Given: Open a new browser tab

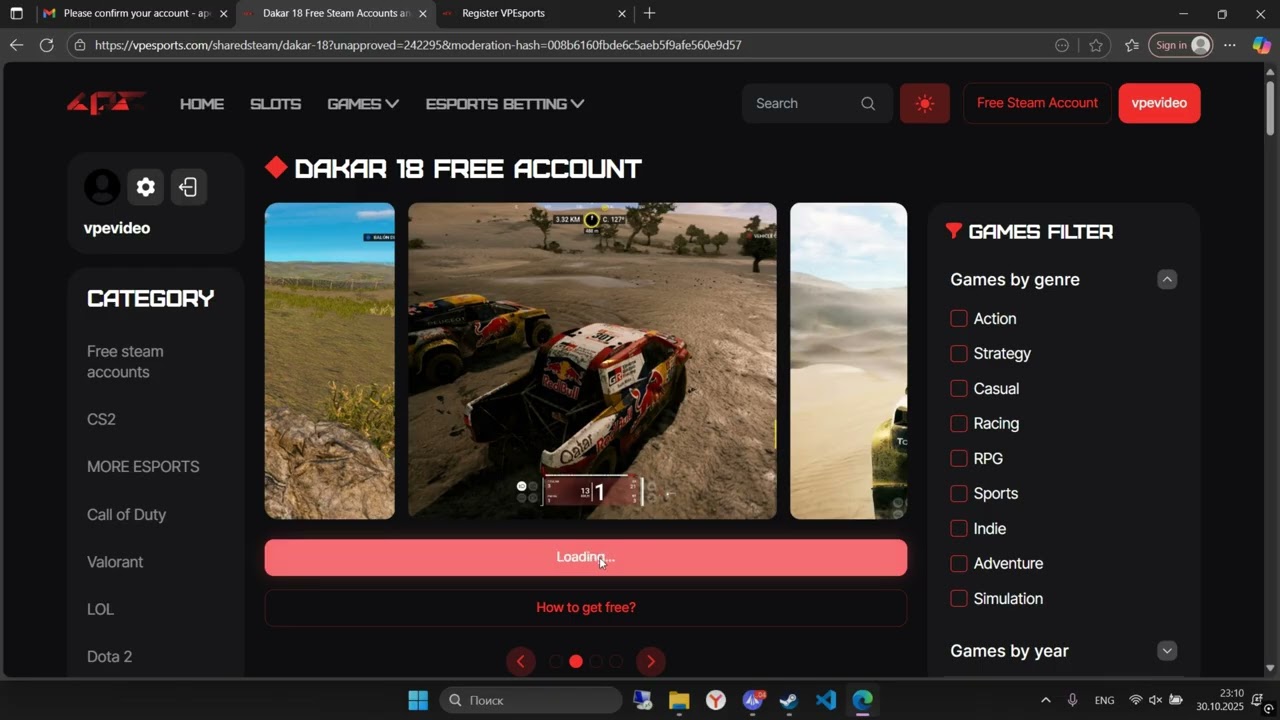Looking at the screenshot, I should pos(650,13).
